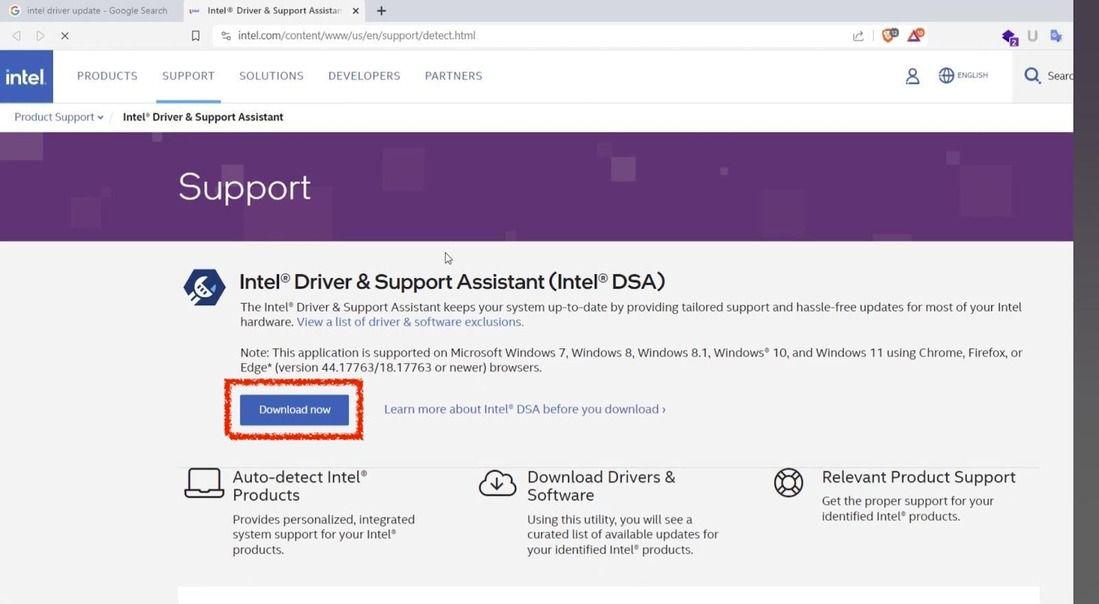Click the U extension icon
The height and width of the screenshot is (604, 1099).
click(x=1032, y=36)
